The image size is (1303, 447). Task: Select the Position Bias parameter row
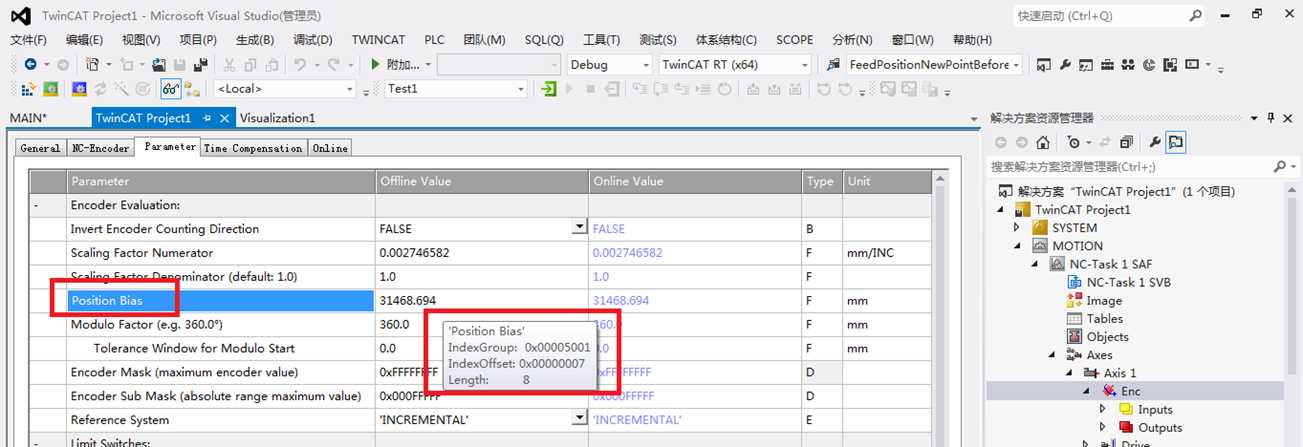221,300
